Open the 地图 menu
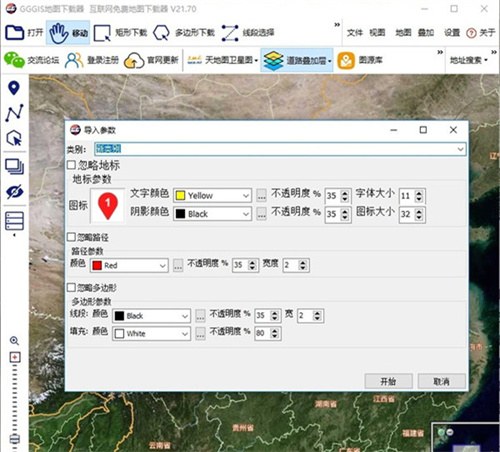The height and width of the screenshot is (452, 500). [x=403, y=33]
